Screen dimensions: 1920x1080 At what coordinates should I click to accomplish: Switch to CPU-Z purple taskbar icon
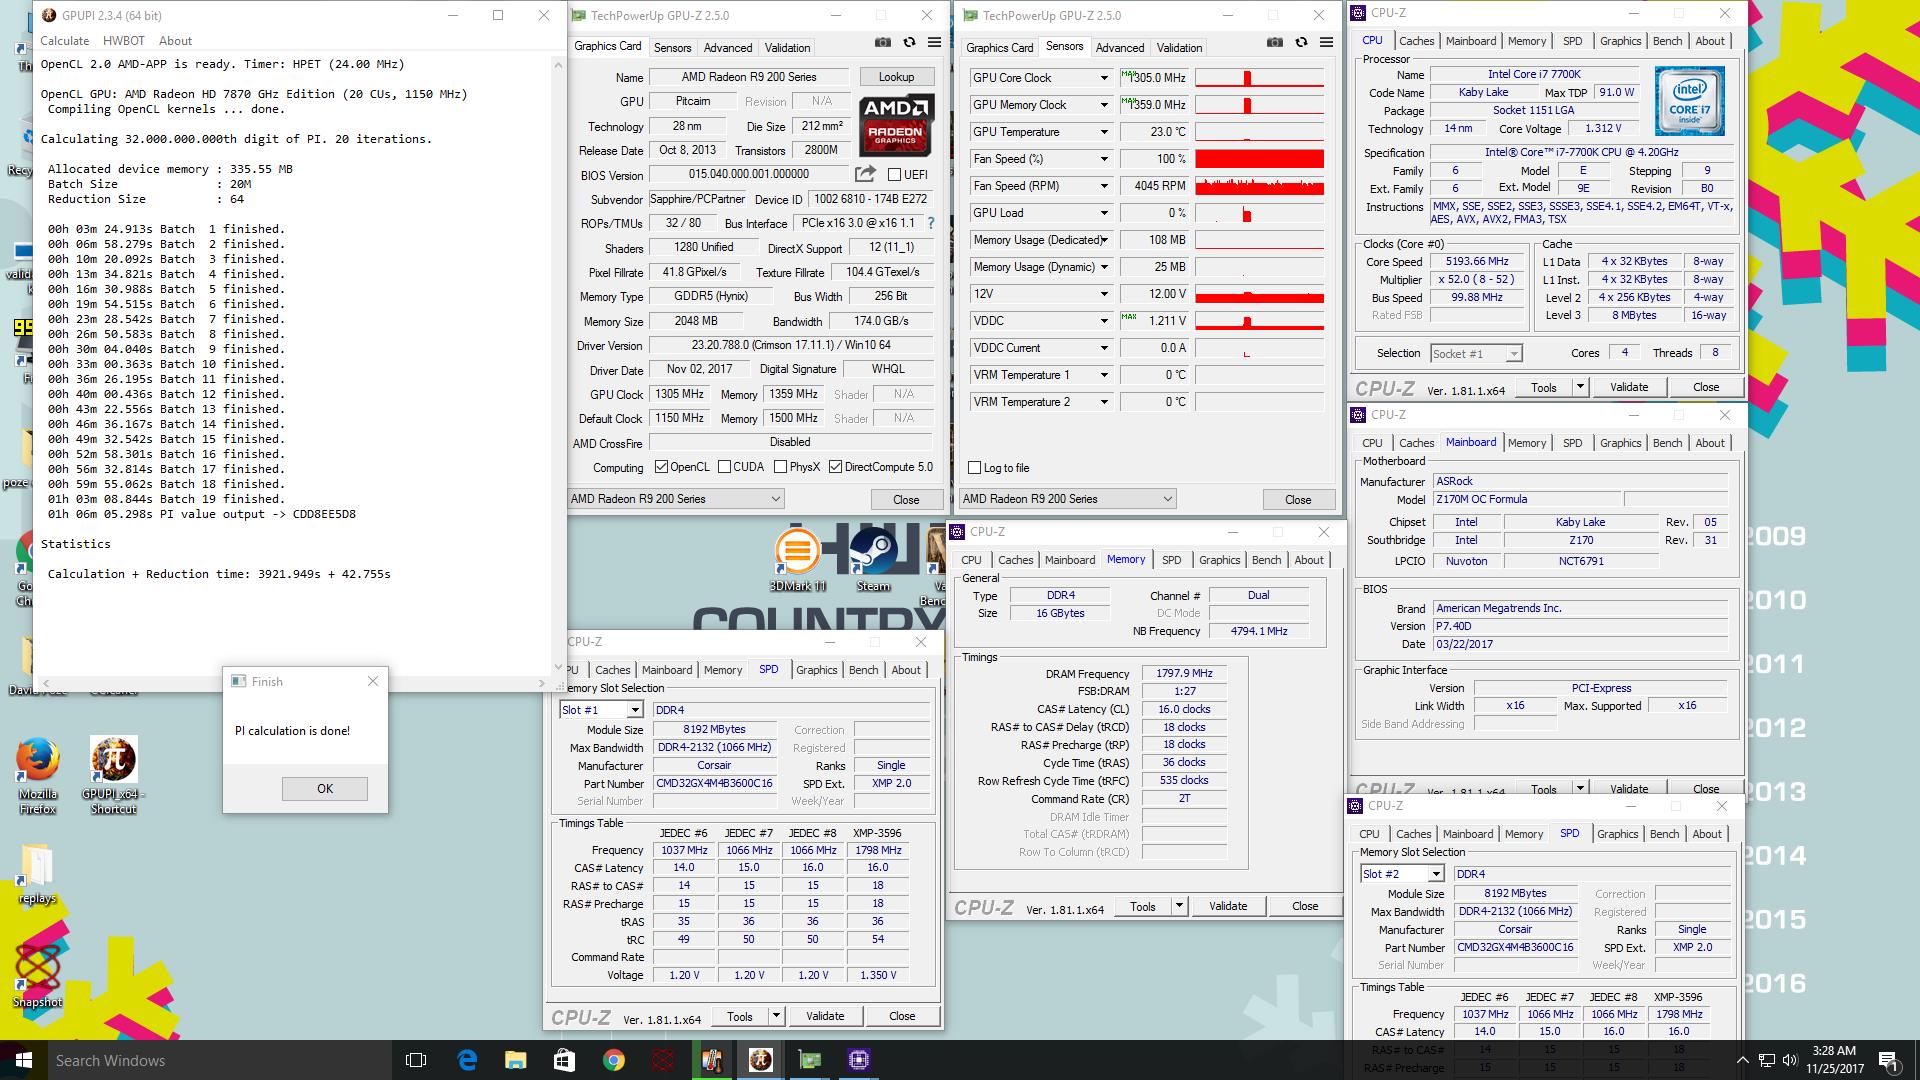pyautogui.click(x=858, y=1060)
